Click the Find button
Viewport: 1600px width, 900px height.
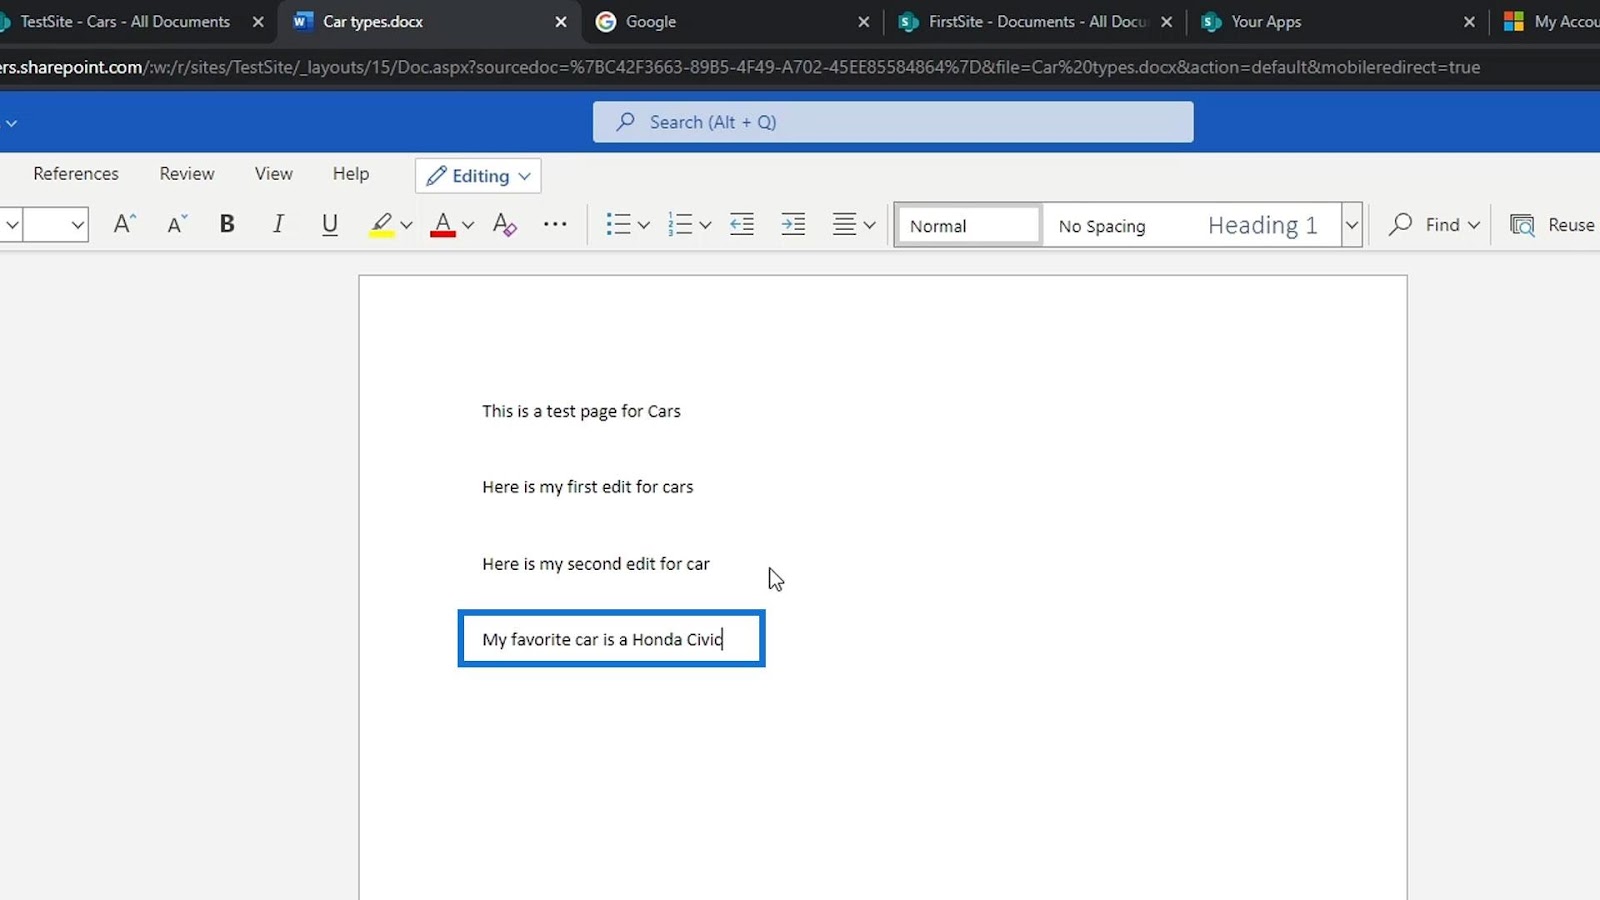coord(1433,225)
